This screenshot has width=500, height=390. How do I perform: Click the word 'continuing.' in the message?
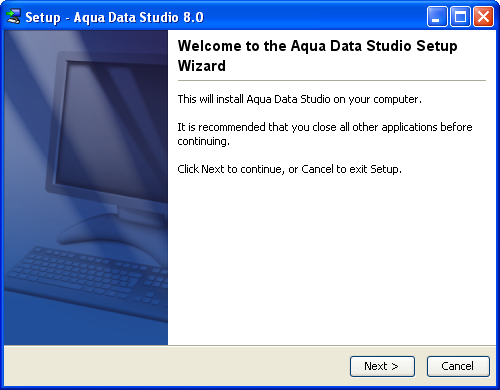click(x=203, y=141)
